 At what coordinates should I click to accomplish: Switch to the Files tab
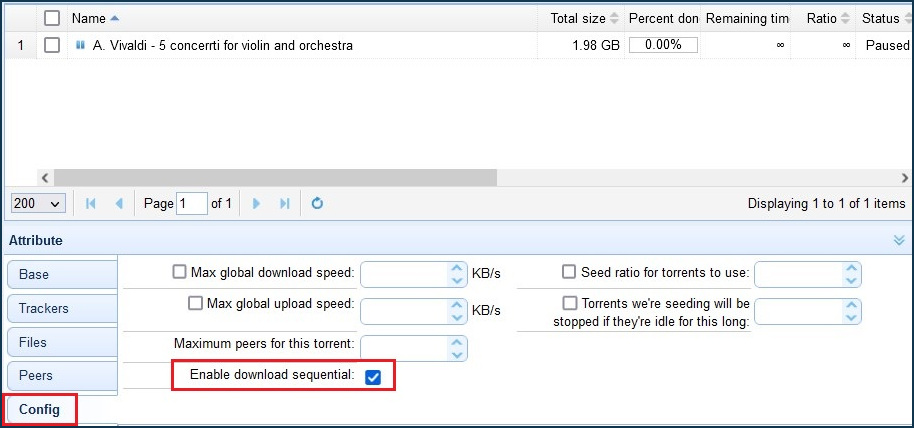point(62,342)
